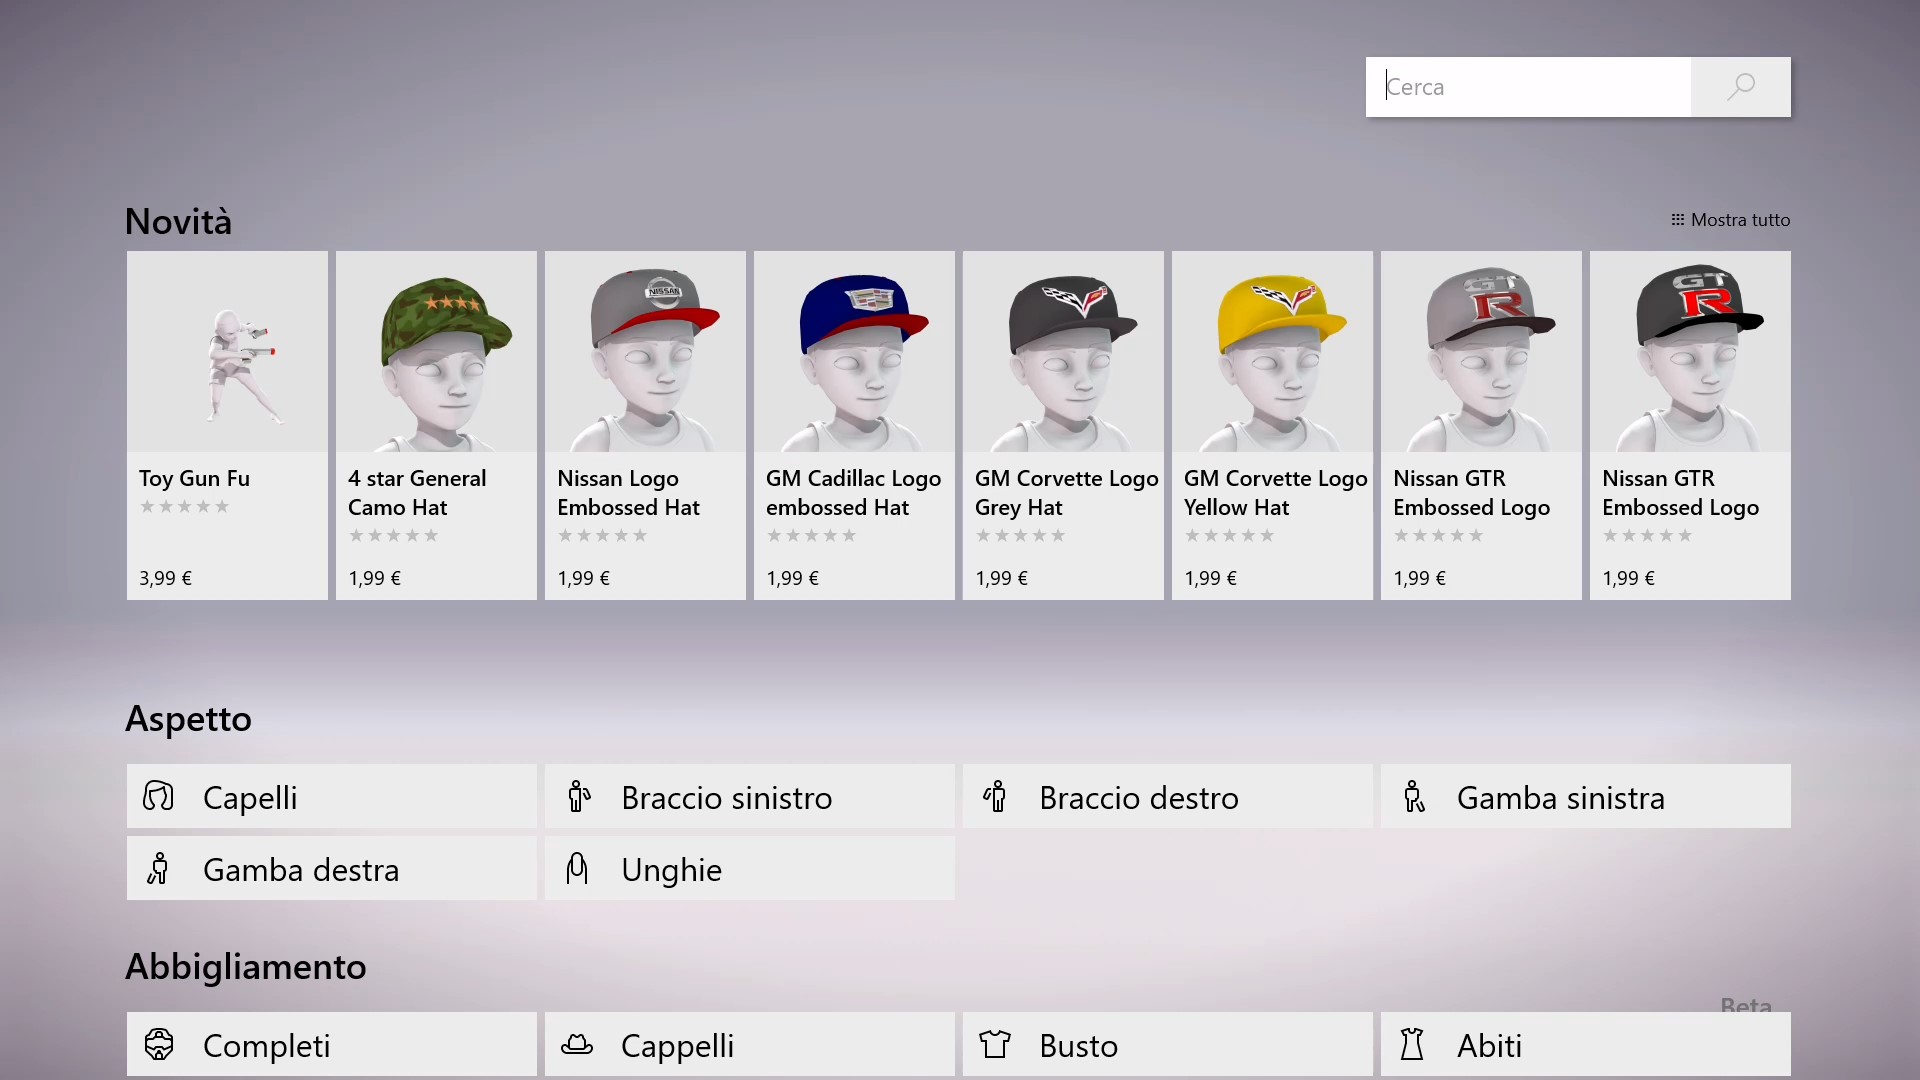This screenshot has height=1080, width=1920.
Task: Click the Capelli hair icon
Action: pos(158,796)
